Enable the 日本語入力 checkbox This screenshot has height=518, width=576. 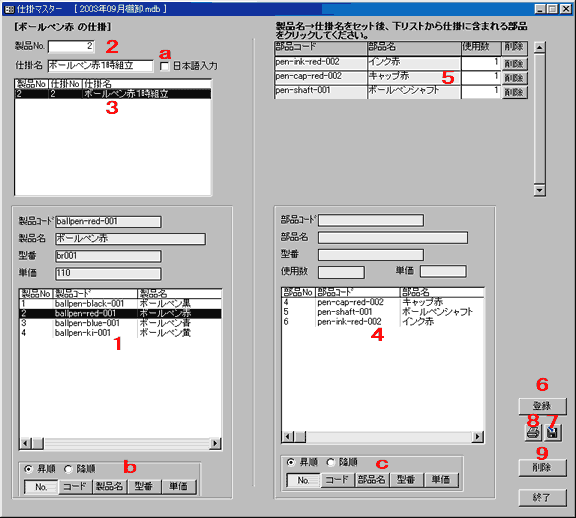[164, 66]
